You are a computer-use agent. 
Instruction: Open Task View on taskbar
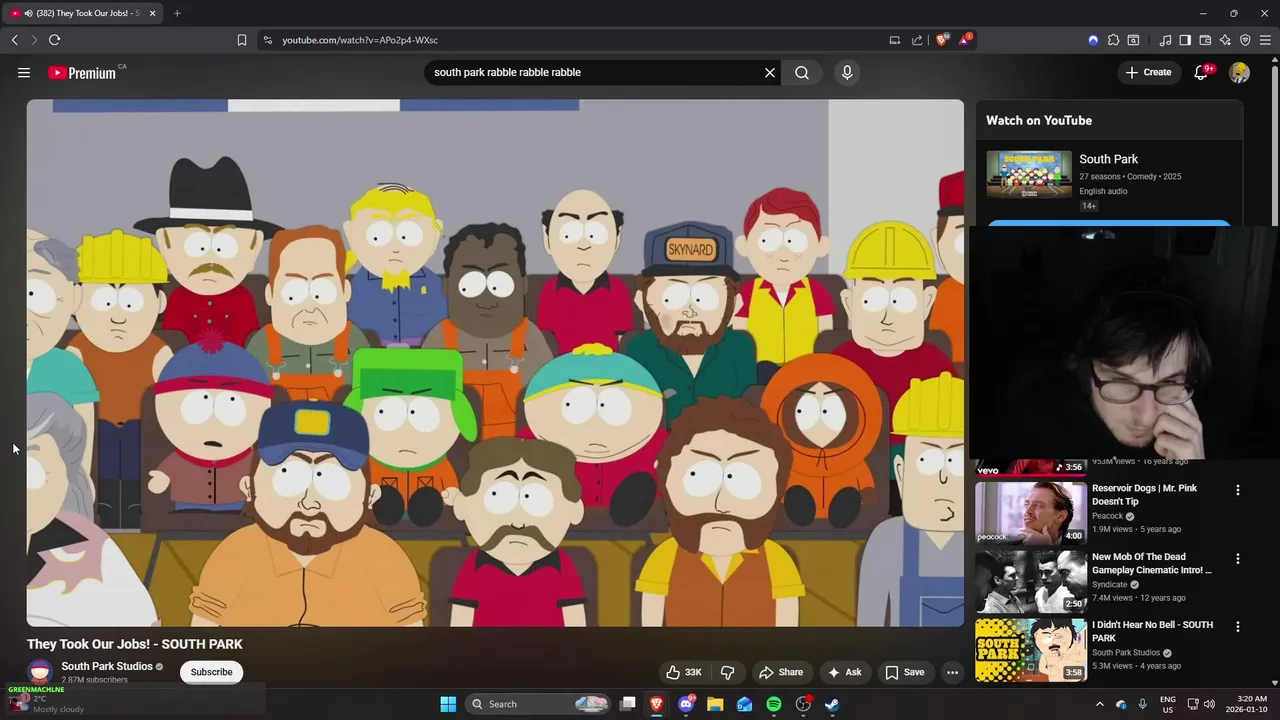click(628, 704)
